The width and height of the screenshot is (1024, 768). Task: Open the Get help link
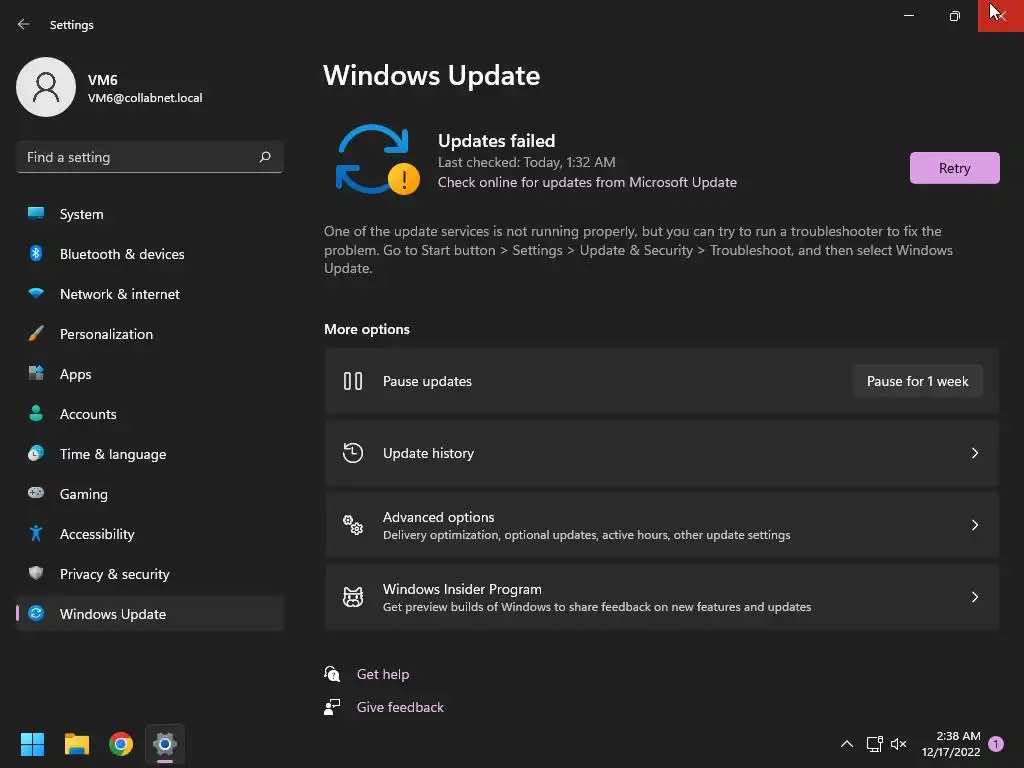383,674
